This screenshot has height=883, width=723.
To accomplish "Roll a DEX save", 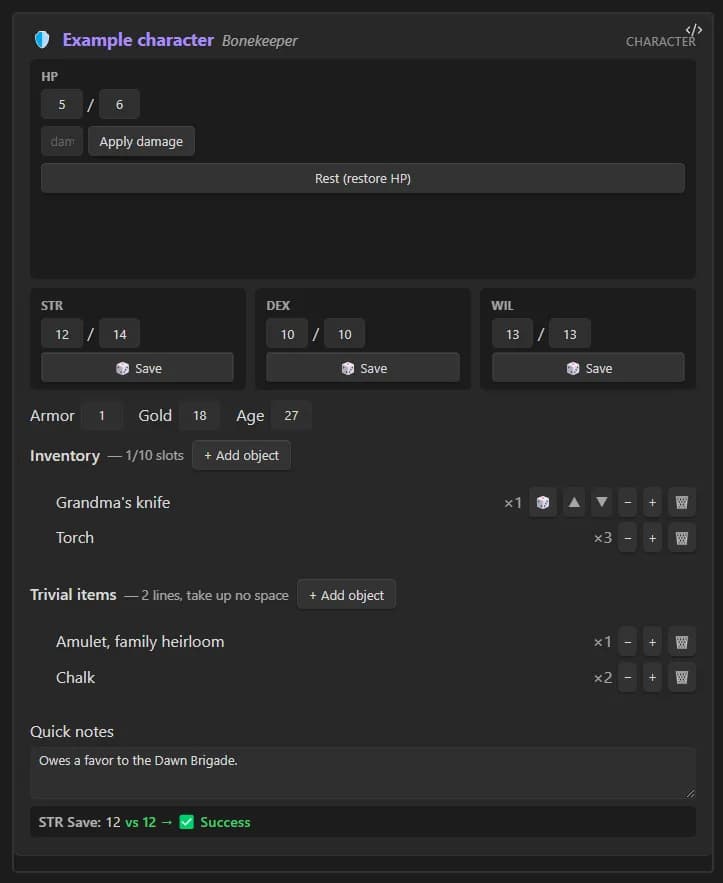I will (363, 368).
